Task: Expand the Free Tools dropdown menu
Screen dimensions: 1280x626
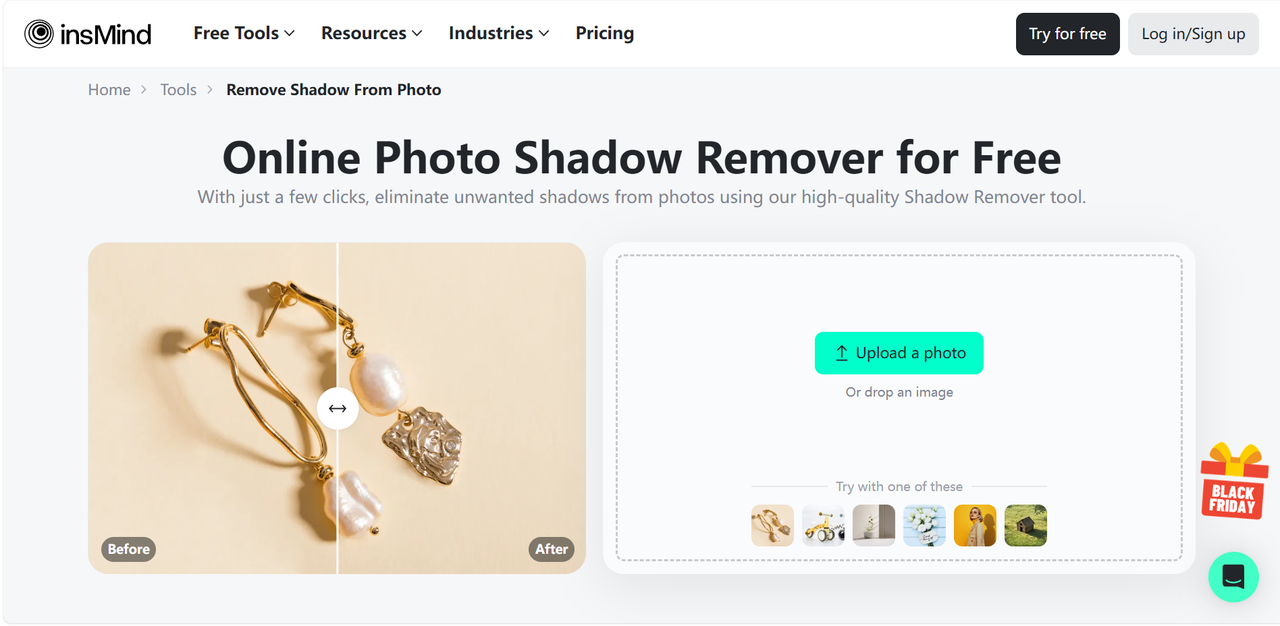Action: (x=244, y=33)
